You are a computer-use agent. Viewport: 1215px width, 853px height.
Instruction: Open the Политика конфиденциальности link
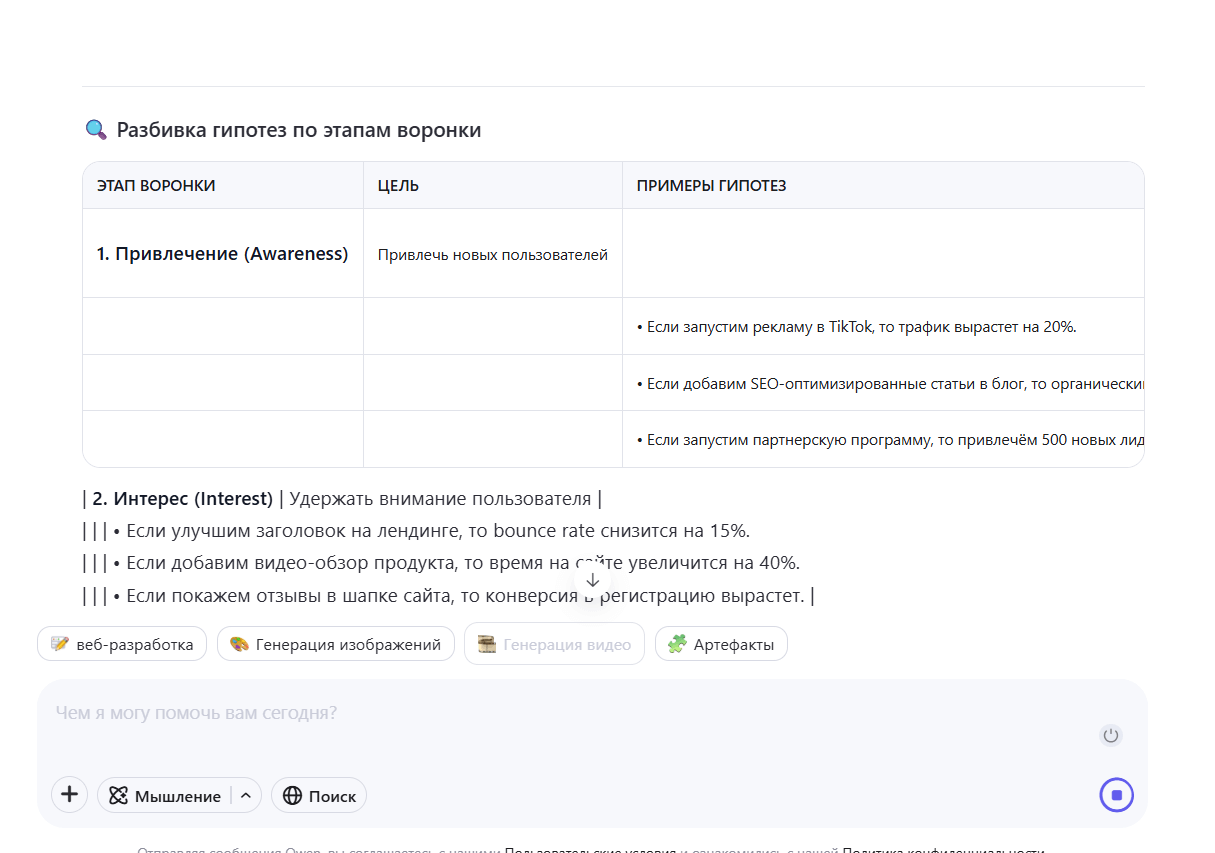click(x=942, y=850)
